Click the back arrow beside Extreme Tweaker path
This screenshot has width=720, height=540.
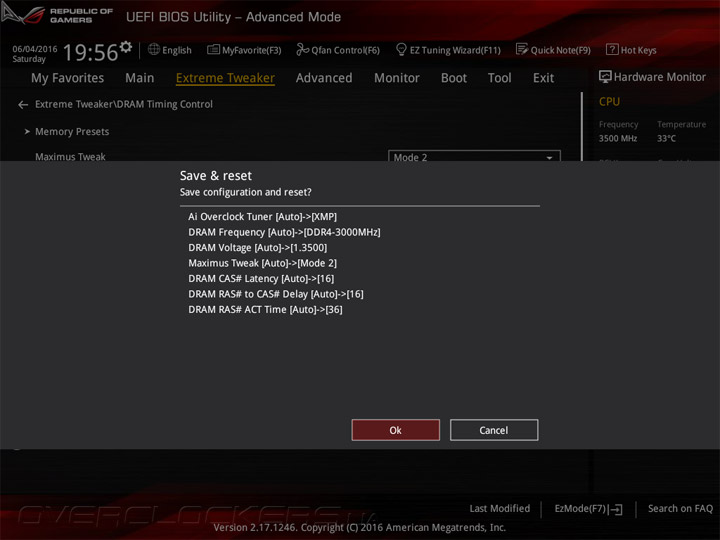pyautogui.click(x=23, y=105)
